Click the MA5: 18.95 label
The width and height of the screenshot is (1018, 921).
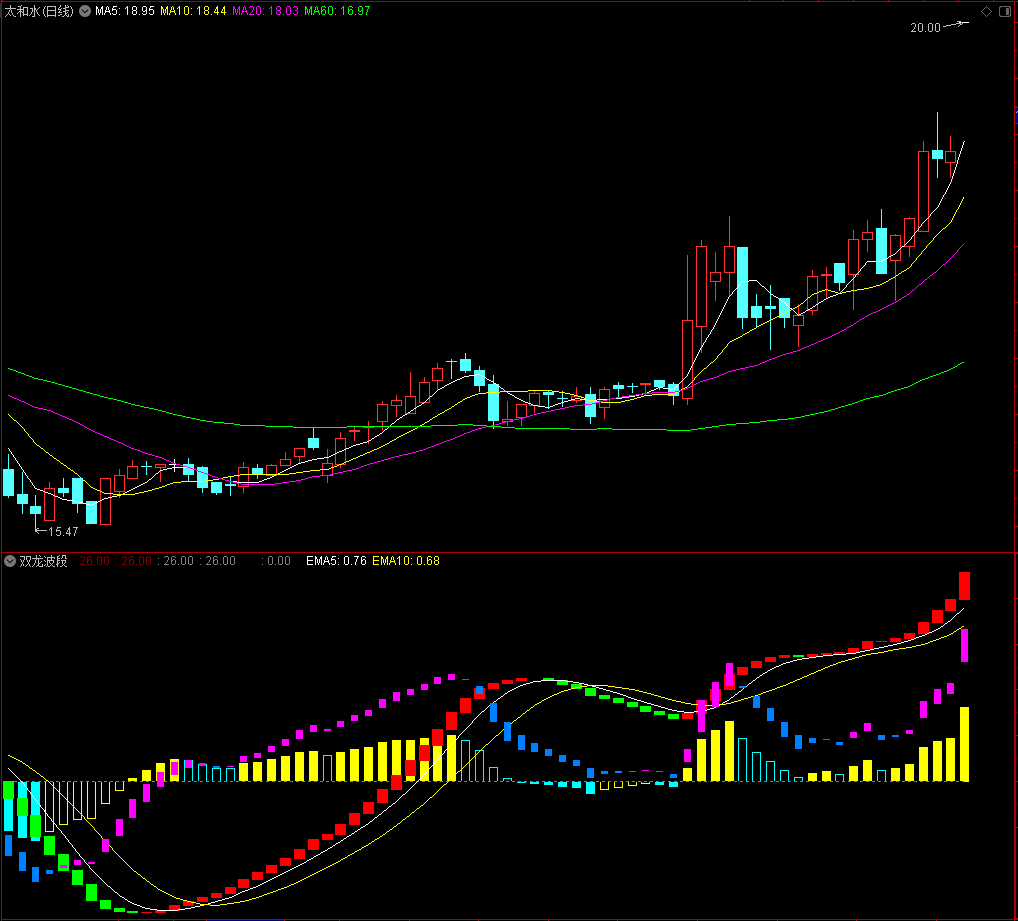125,11
